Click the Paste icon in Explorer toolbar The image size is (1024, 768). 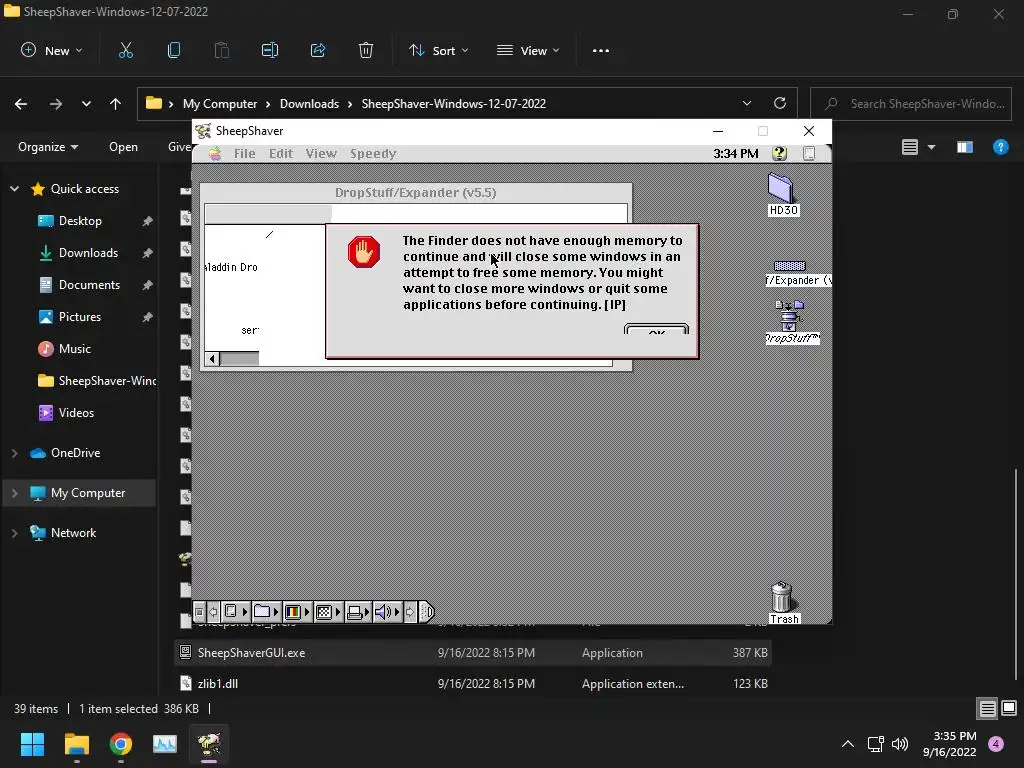tap(222, 50)
